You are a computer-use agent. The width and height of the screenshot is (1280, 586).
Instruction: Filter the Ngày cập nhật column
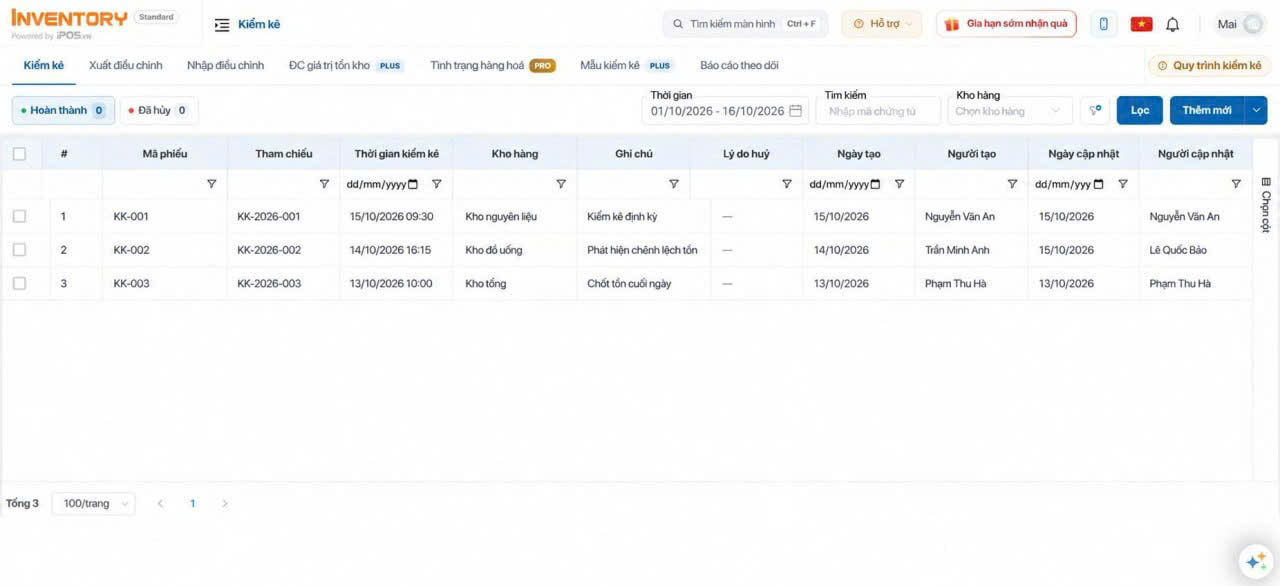click(1123, 184)
